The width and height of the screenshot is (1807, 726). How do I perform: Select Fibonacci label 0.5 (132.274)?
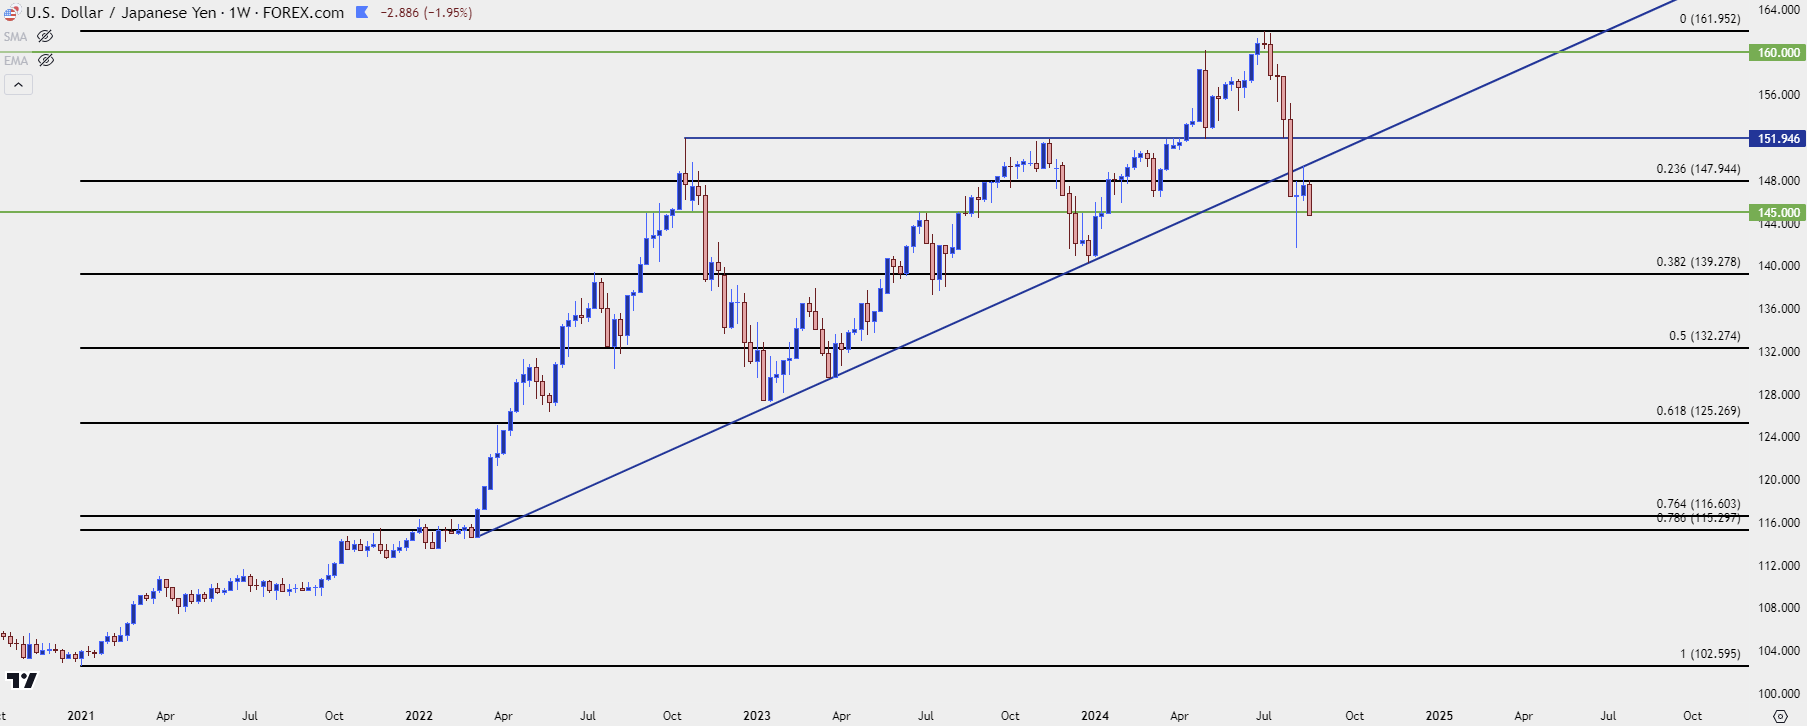(x=1704, y=336)
